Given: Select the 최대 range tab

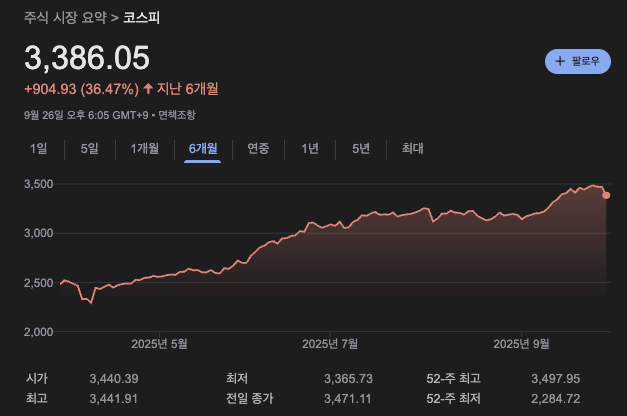Looking at the screenshot, I should tap(412, 149).
